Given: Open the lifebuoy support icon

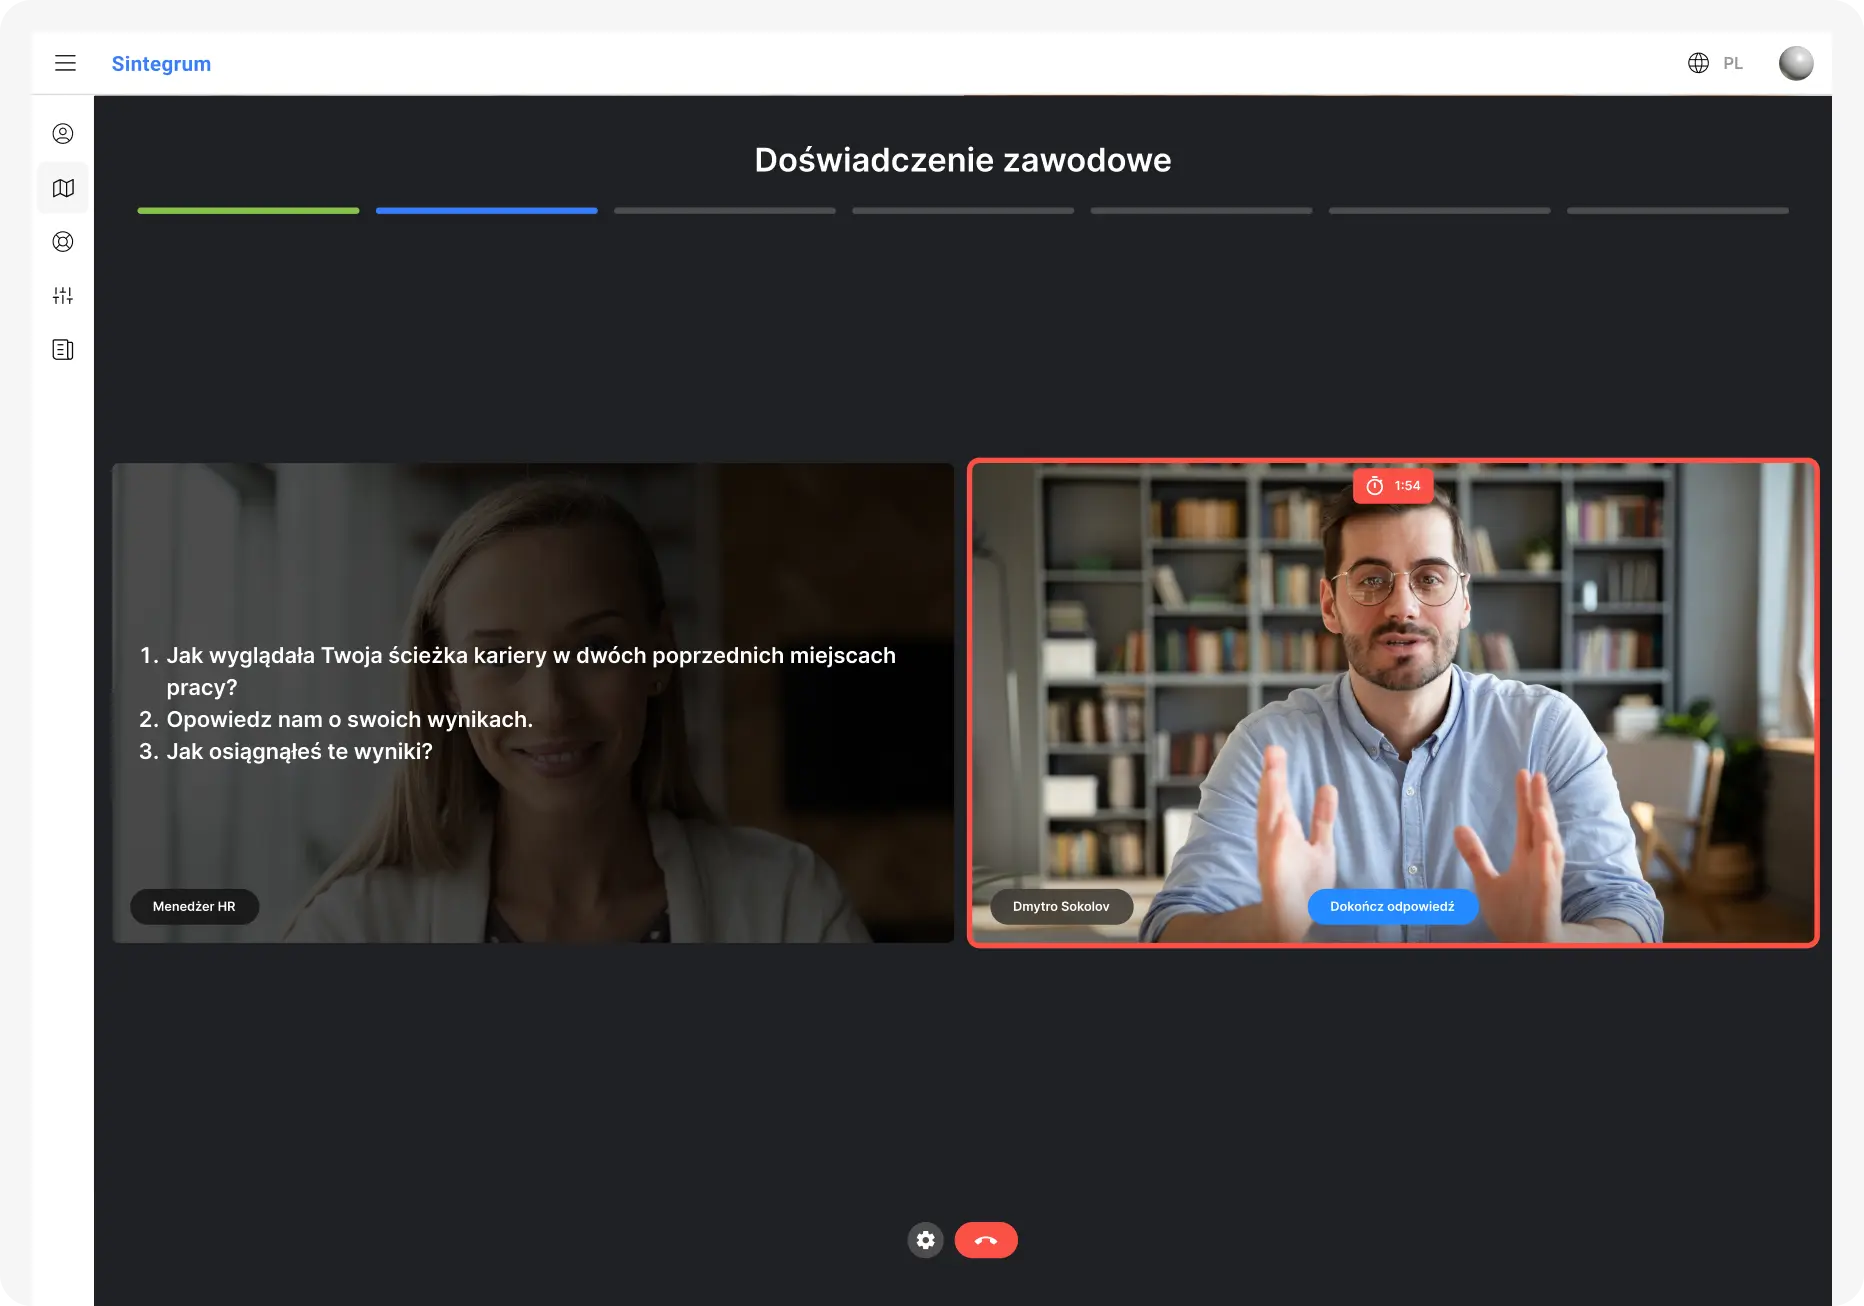Looking at the screenshot, I should coord(63,242).
